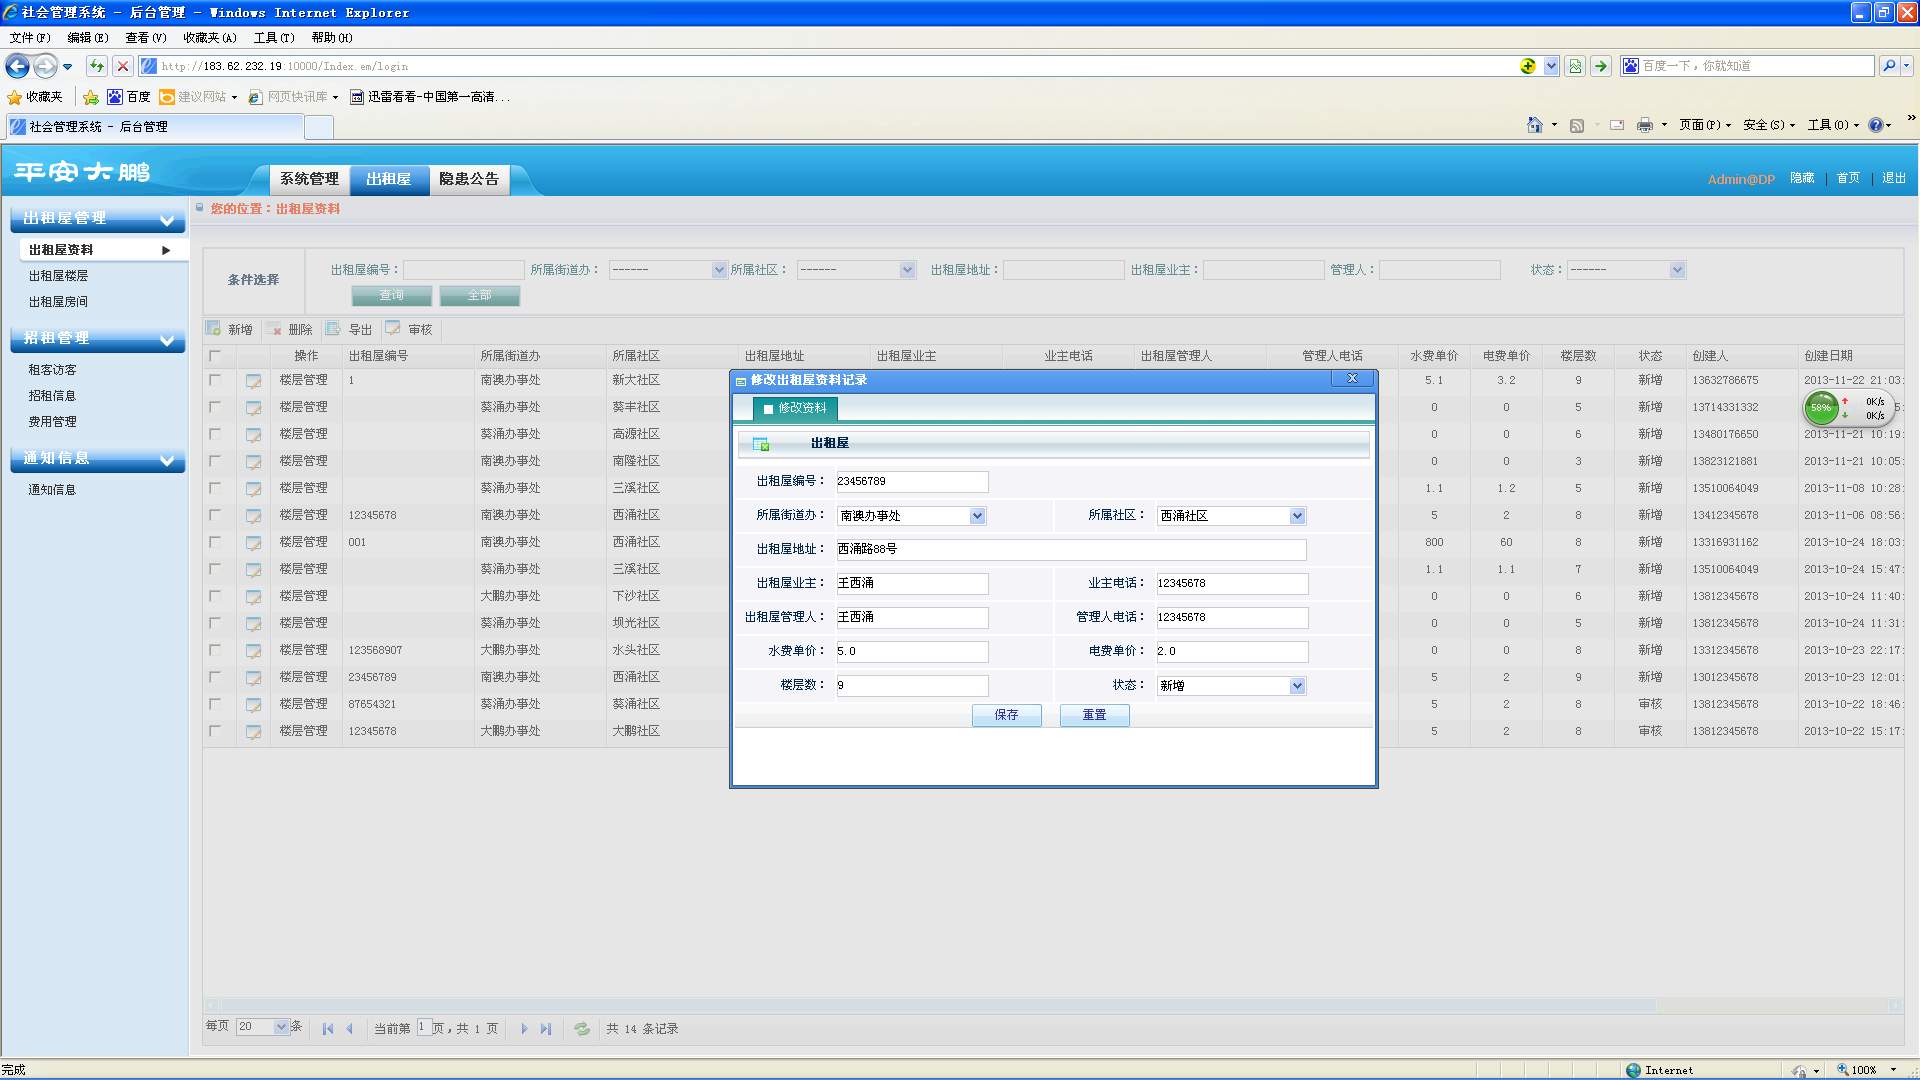Open the rows per page dropdown
1920x1080 pixels.
tap(263, 1027)
